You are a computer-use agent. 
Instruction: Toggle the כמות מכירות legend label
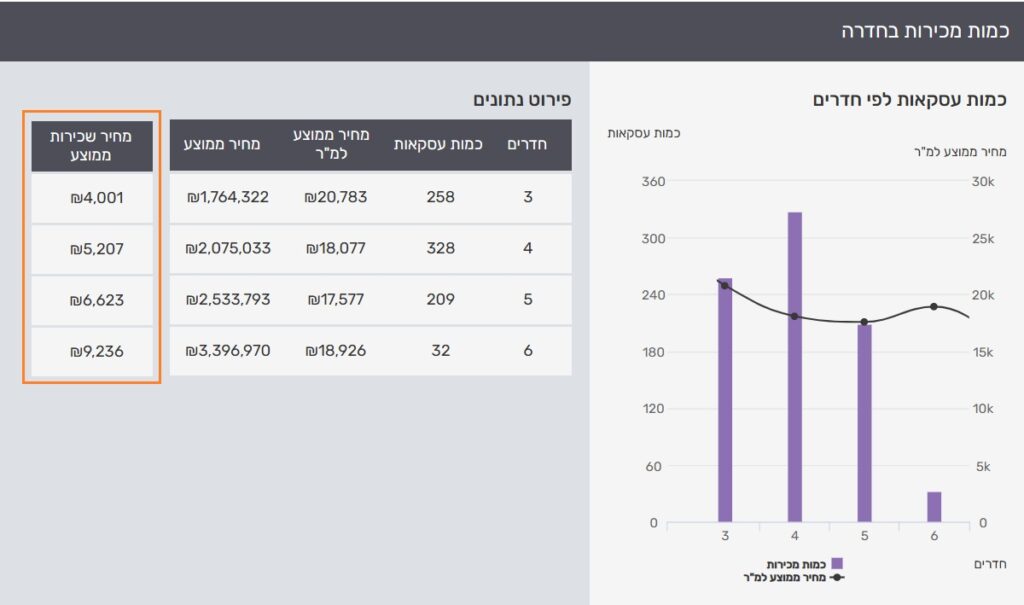[797, 564]
